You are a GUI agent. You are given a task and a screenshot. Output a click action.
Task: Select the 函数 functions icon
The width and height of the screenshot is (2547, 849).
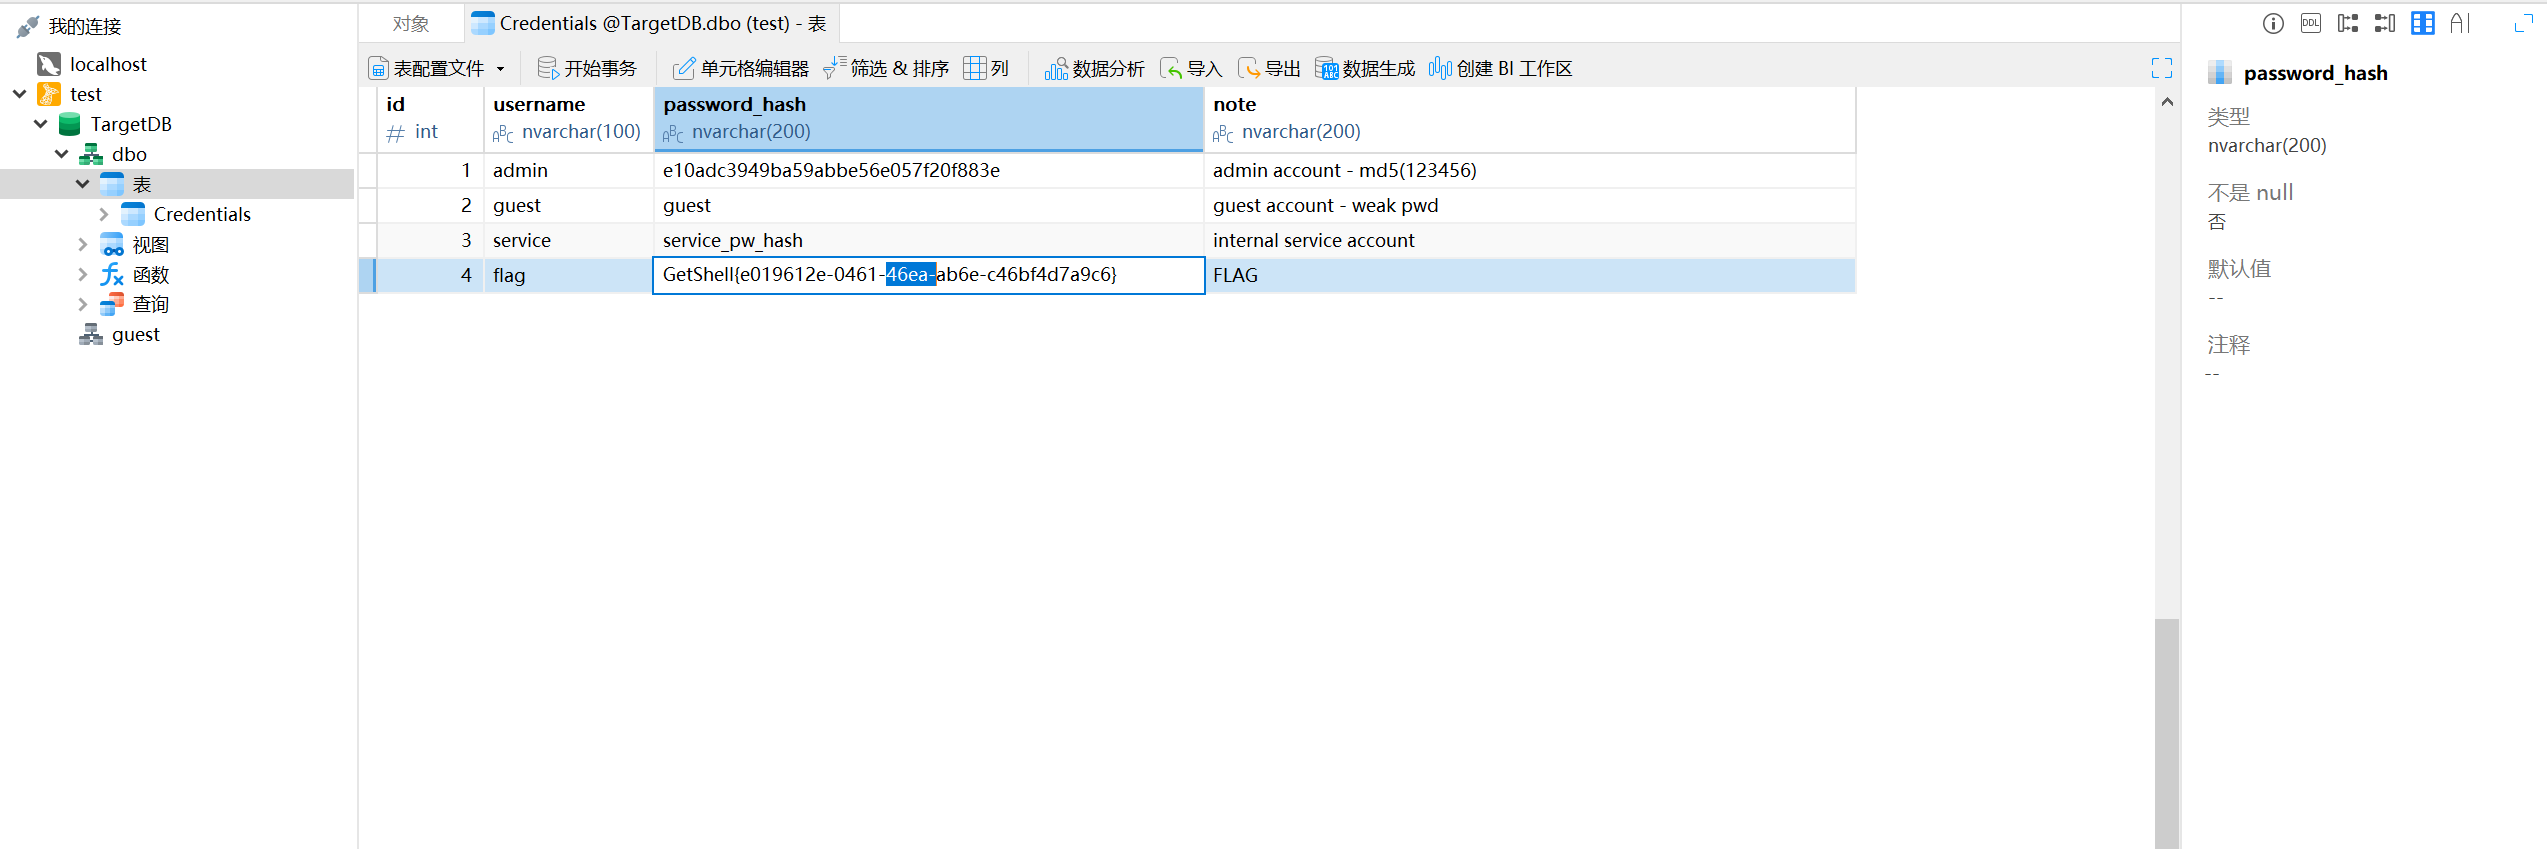(x=112, y=274)
